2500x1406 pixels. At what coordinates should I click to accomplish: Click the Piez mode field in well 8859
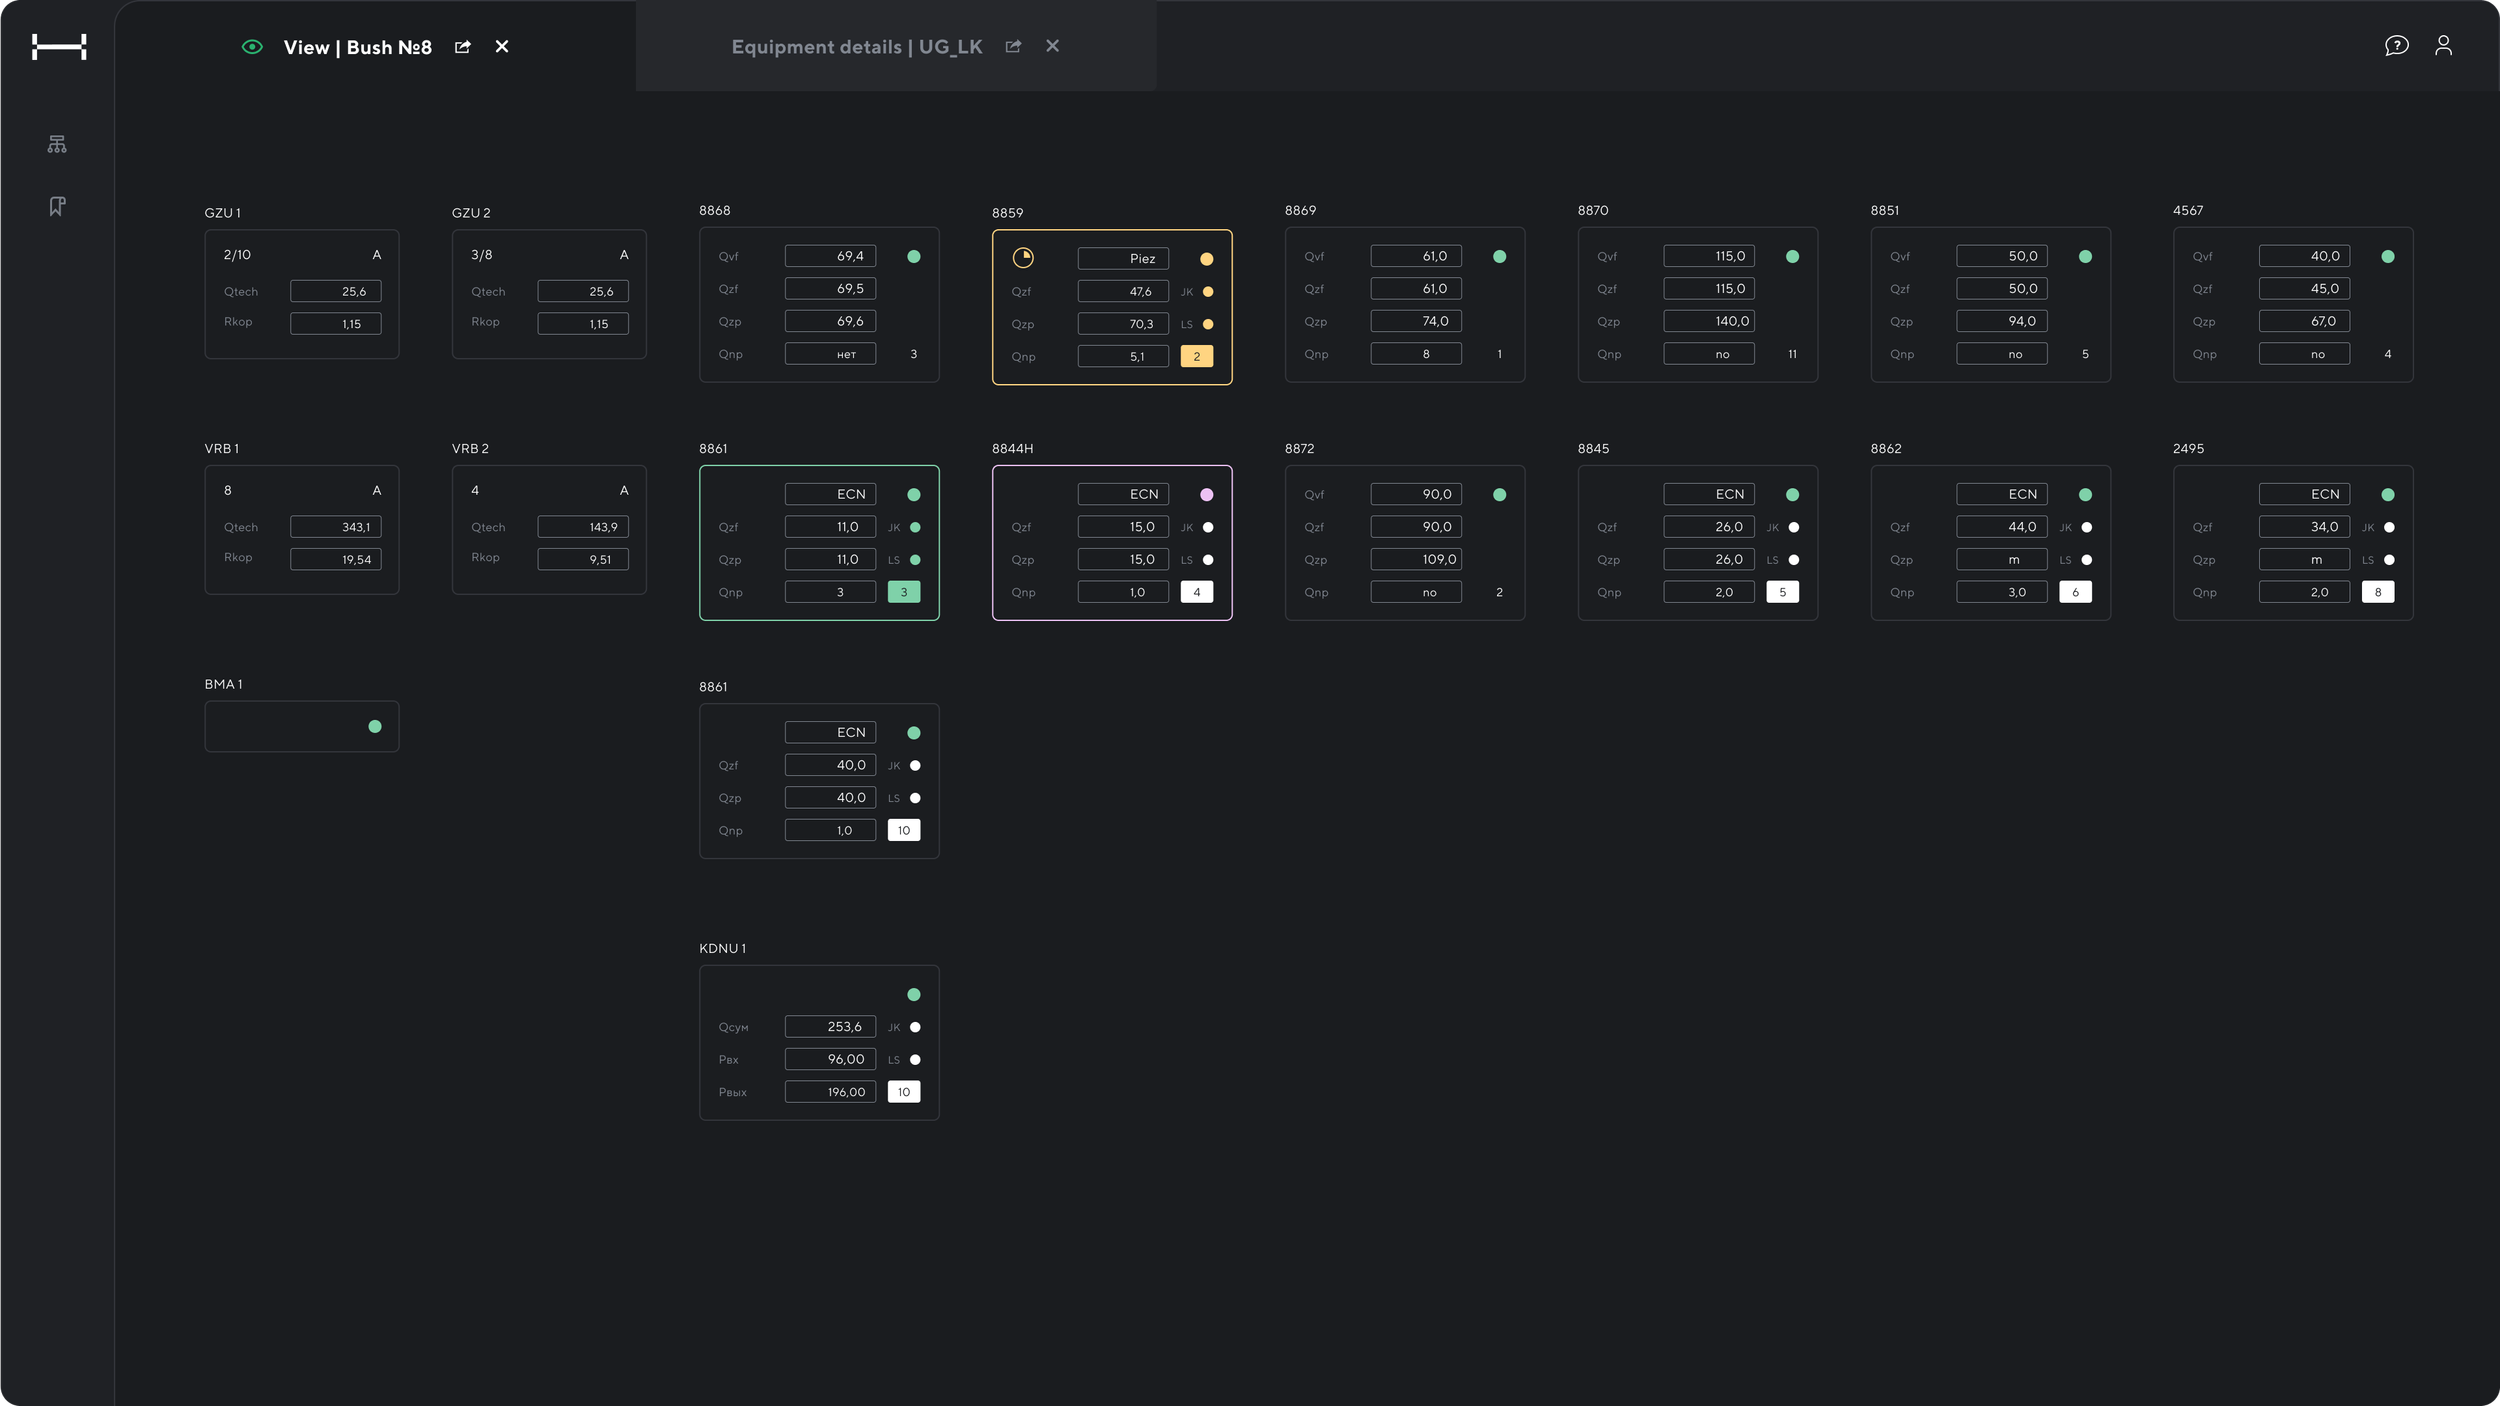point(1123,259)
